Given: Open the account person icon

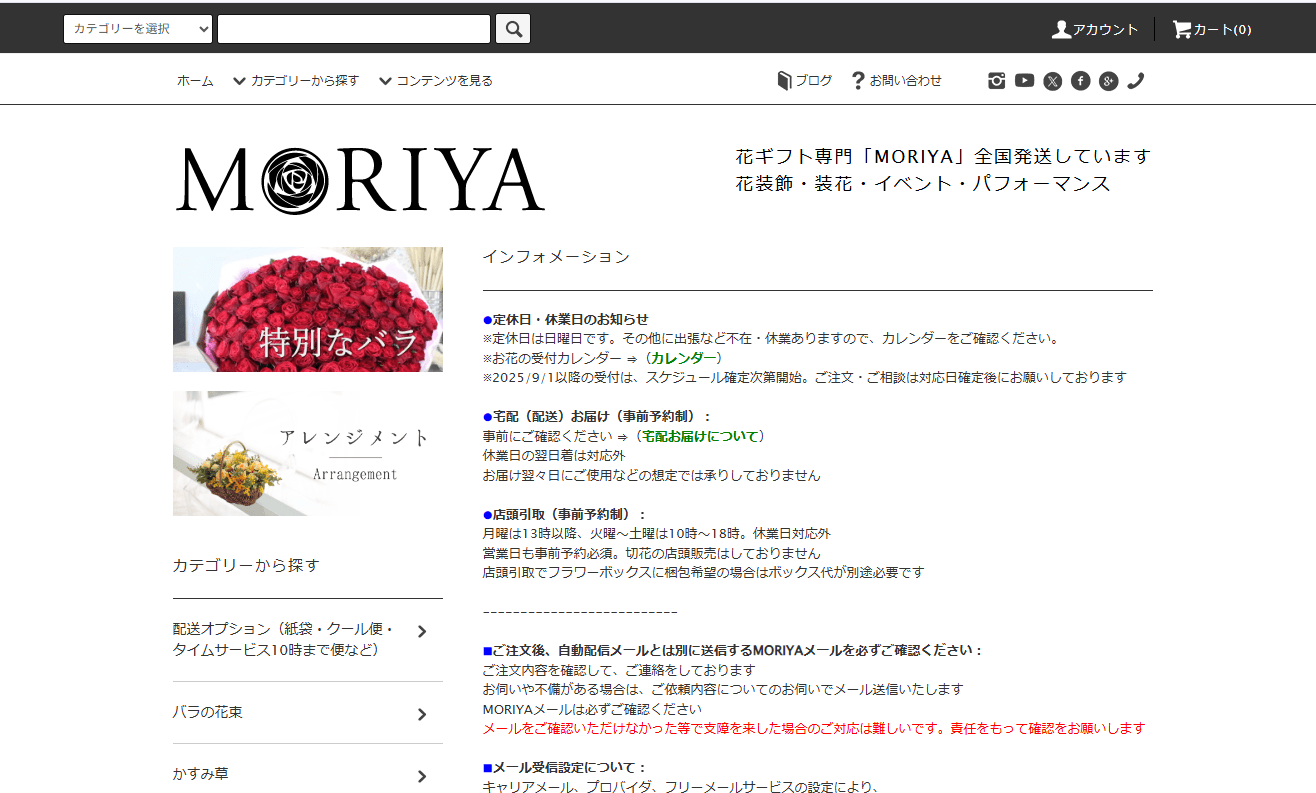Looking at the screenshot, I should [1061, 29].
